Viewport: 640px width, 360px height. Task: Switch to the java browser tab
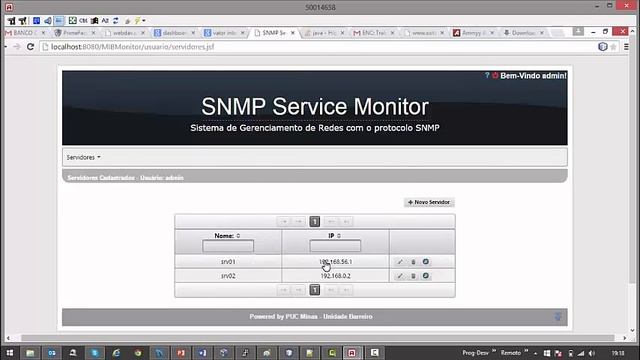point(324,33)
